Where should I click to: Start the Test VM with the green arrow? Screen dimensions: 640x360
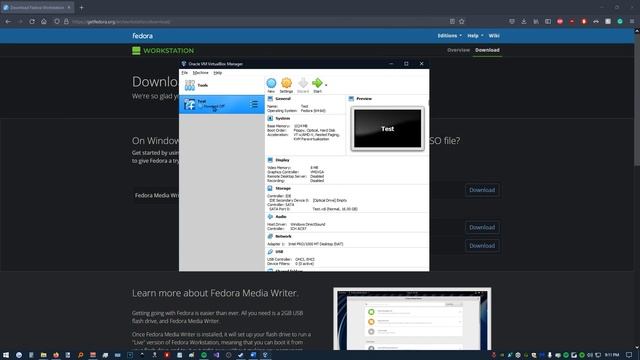(x=318, y=85)
